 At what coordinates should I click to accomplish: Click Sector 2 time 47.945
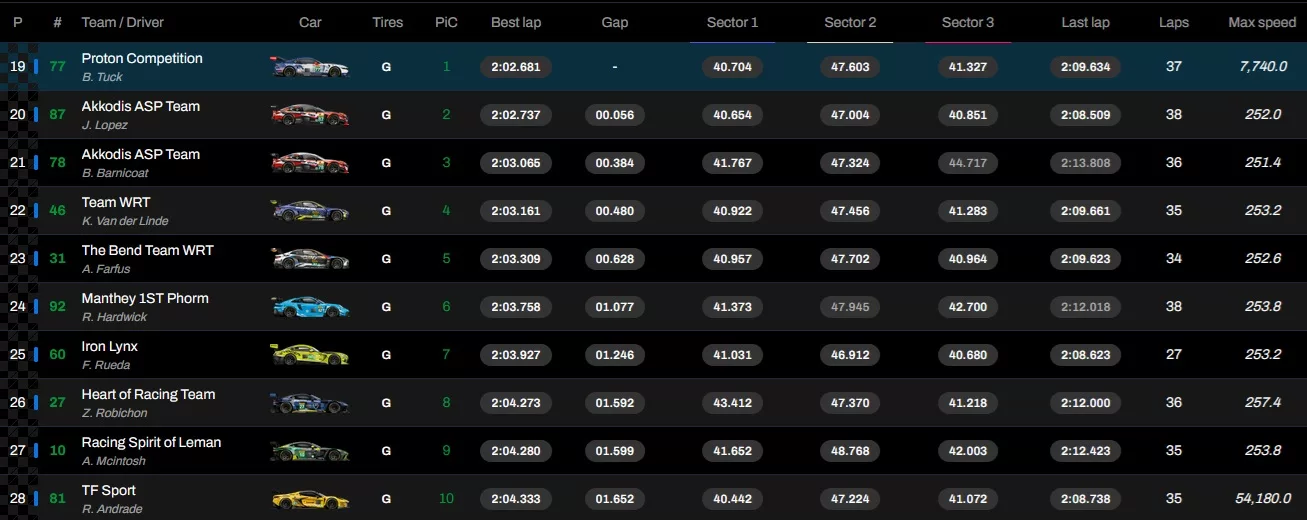click(x=850, y=307)
